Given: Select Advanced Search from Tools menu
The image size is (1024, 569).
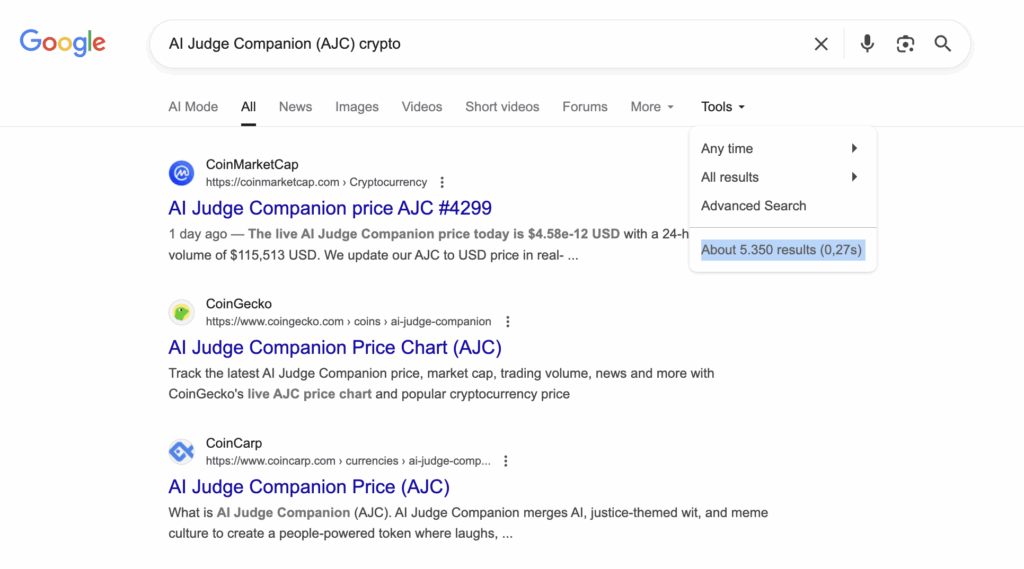Looking at the screenshot, I should coord(753,206).
